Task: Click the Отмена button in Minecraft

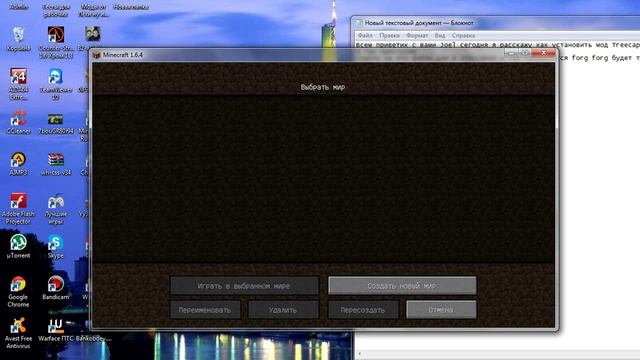Action: 441,310
